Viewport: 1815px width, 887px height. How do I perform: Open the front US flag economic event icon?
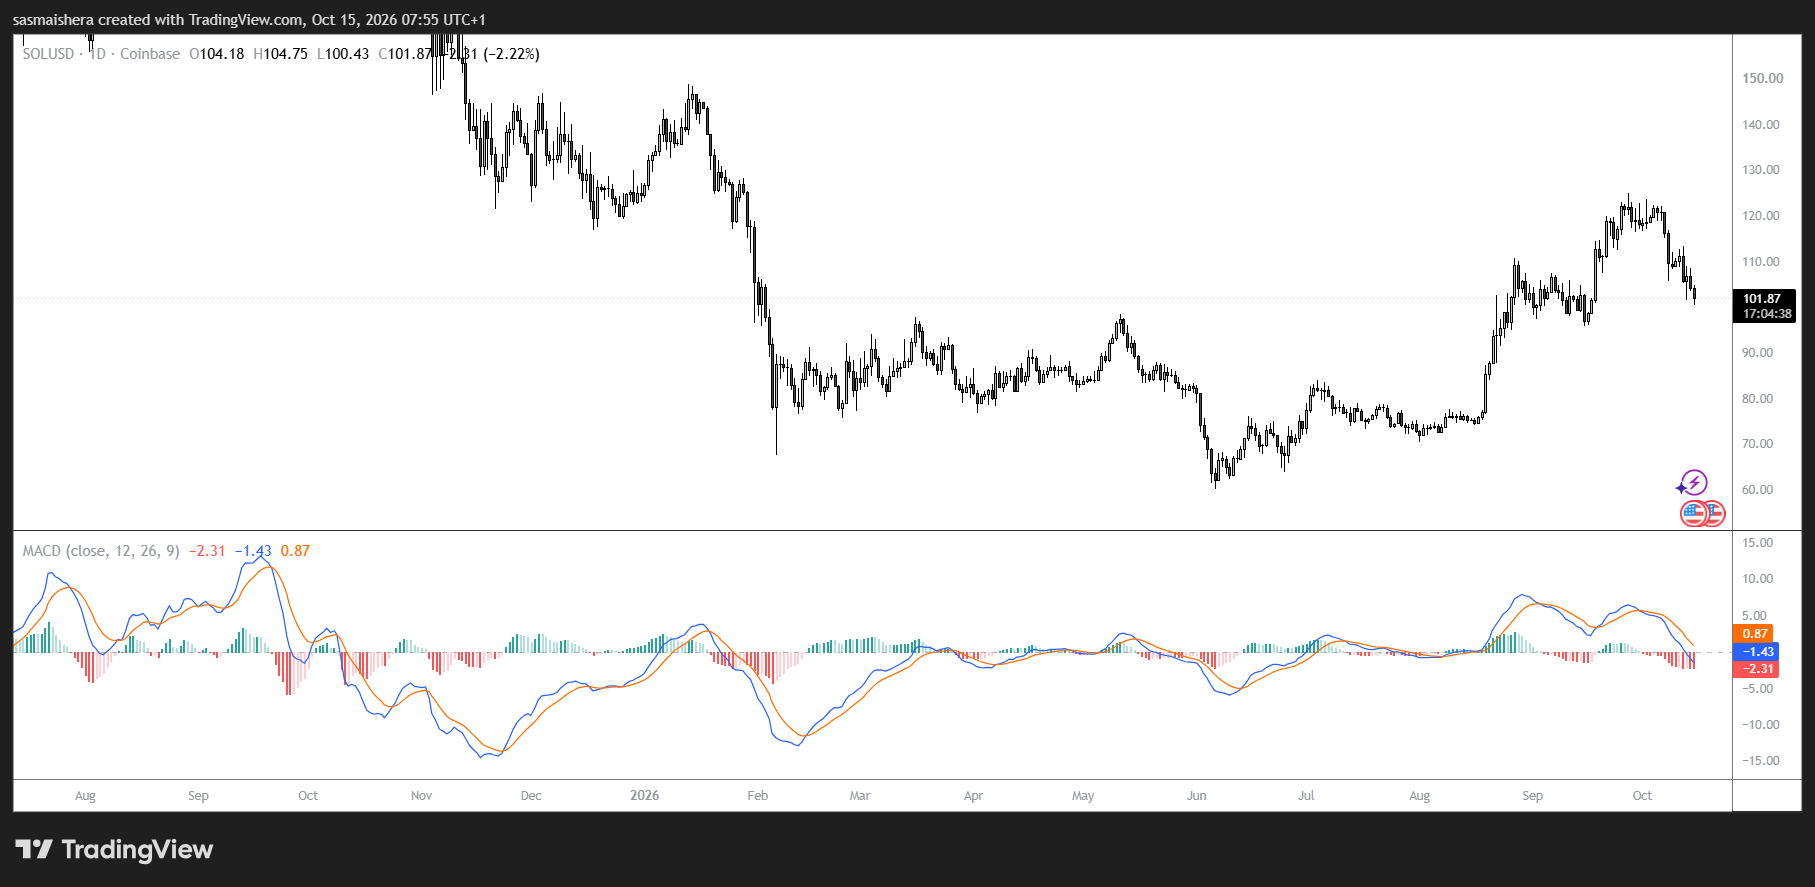1693,514
